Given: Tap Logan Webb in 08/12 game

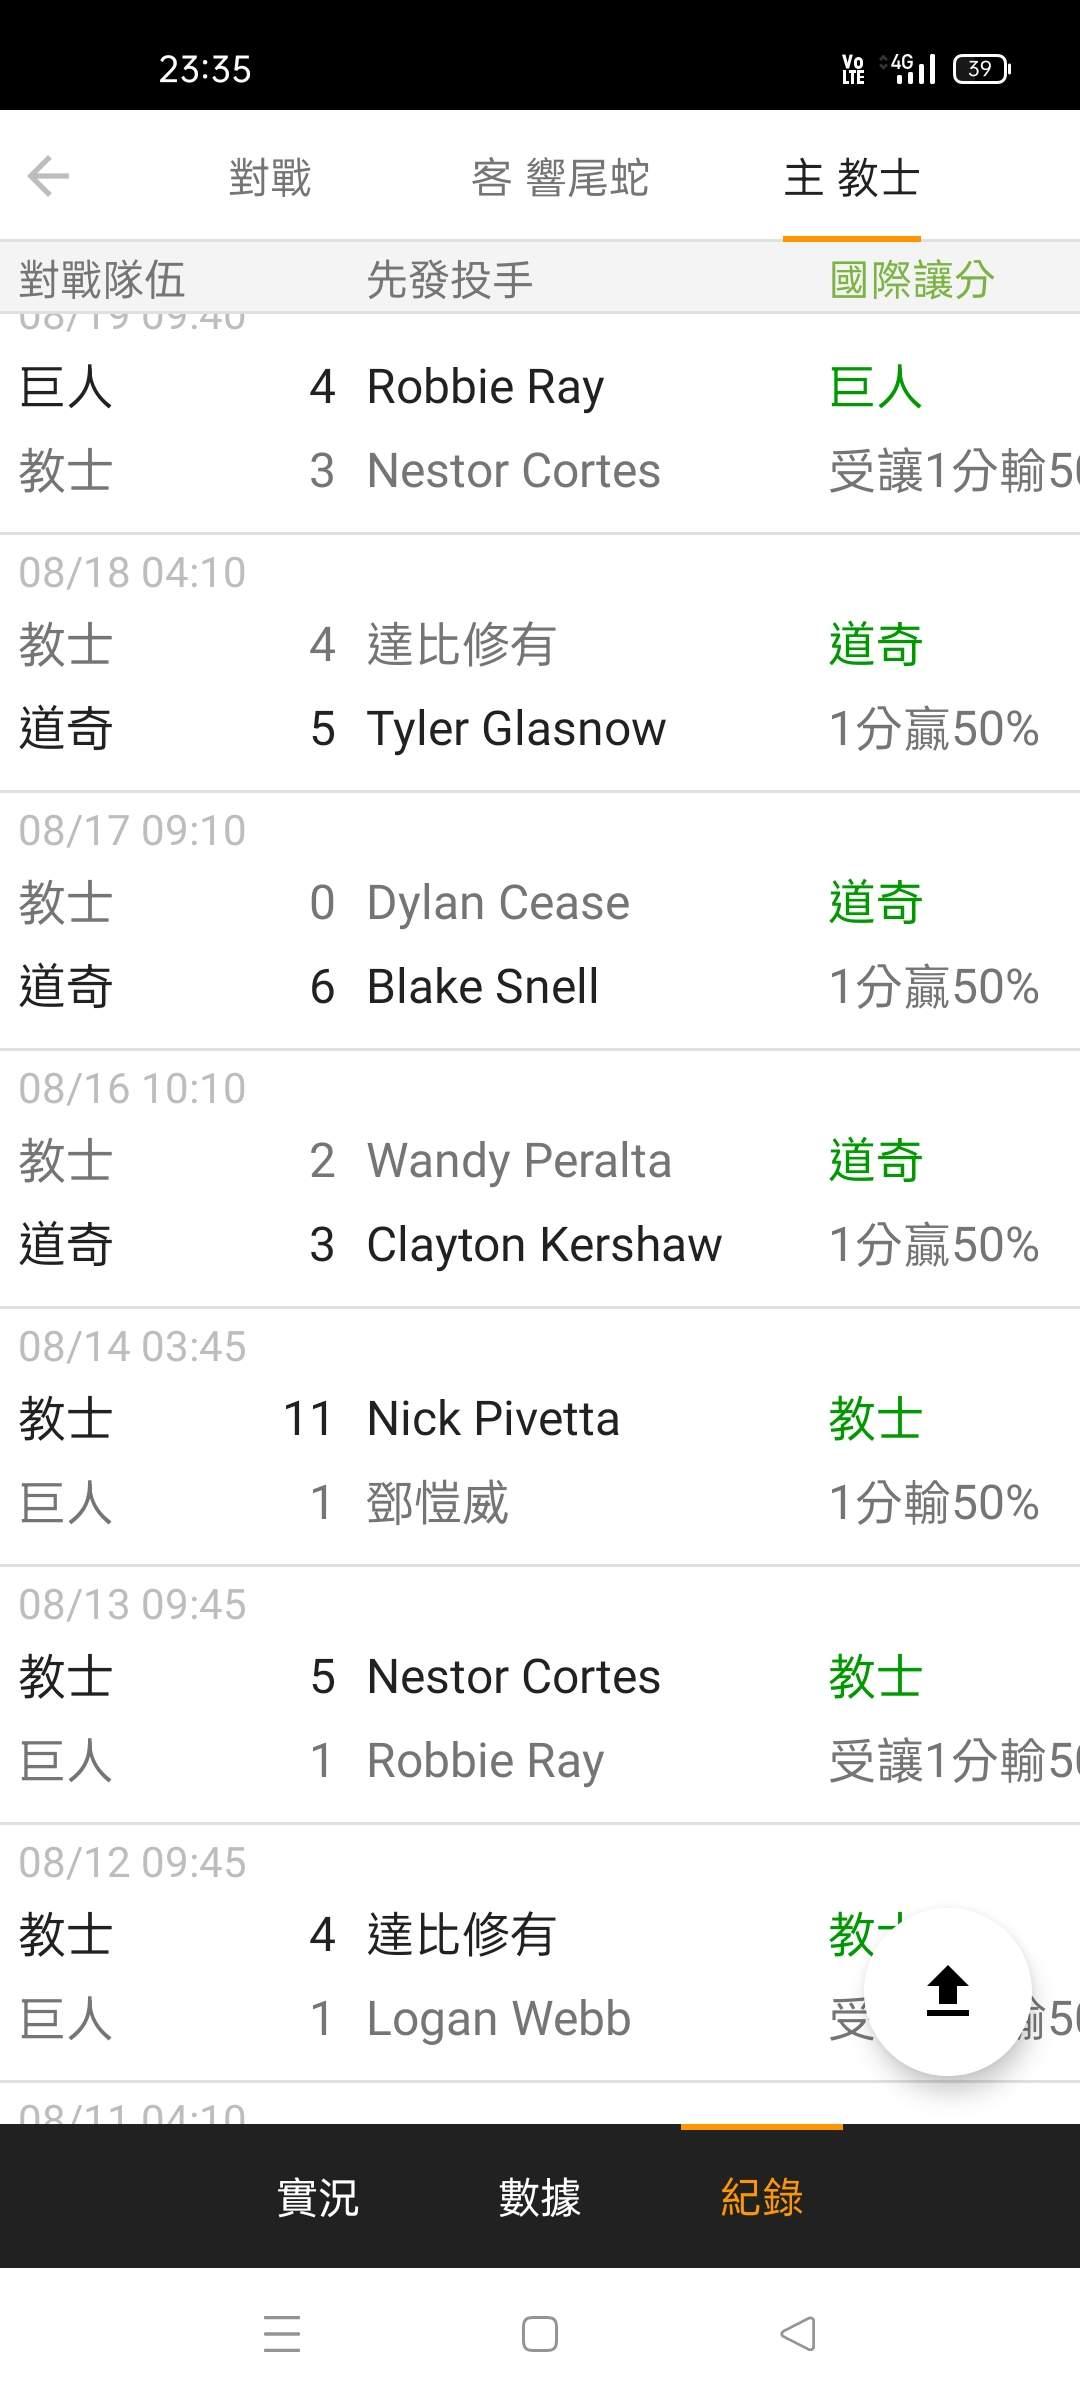Looking at the screenshot, I should tap(499, 2019).
